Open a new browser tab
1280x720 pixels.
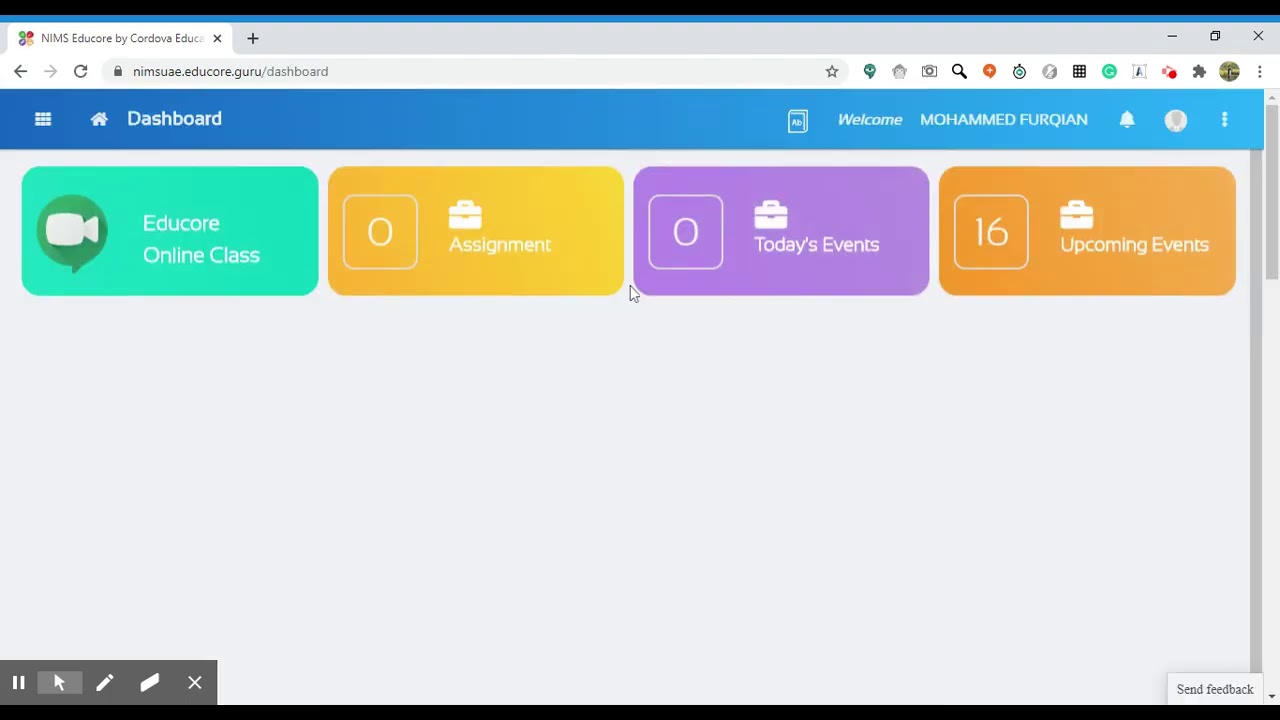[253, 38]
